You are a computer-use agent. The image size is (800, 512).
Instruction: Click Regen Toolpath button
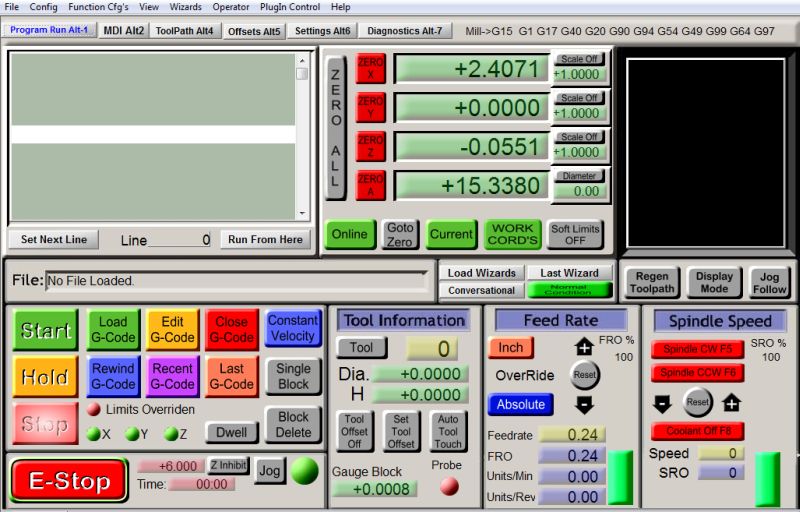click(652, 283)
